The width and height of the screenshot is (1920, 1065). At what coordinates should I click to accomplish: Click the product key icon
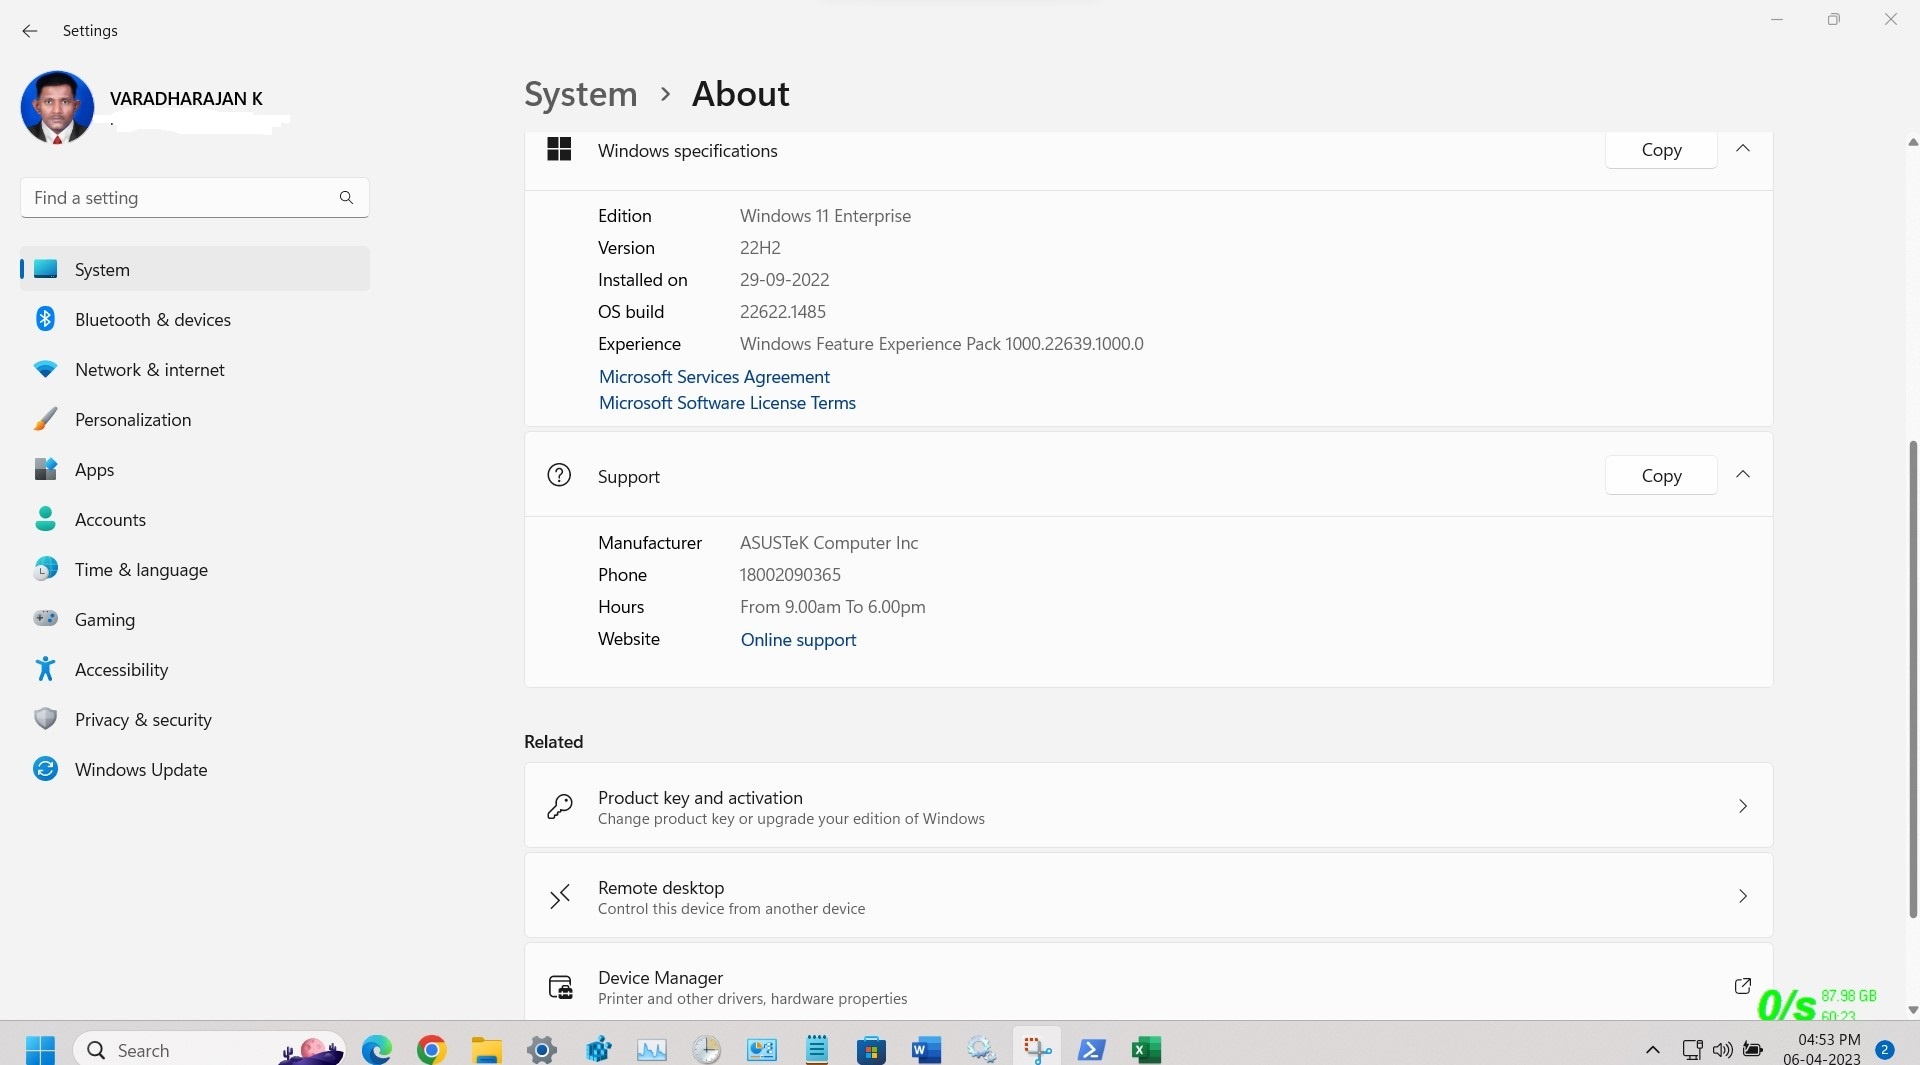[x=560, y=806]
